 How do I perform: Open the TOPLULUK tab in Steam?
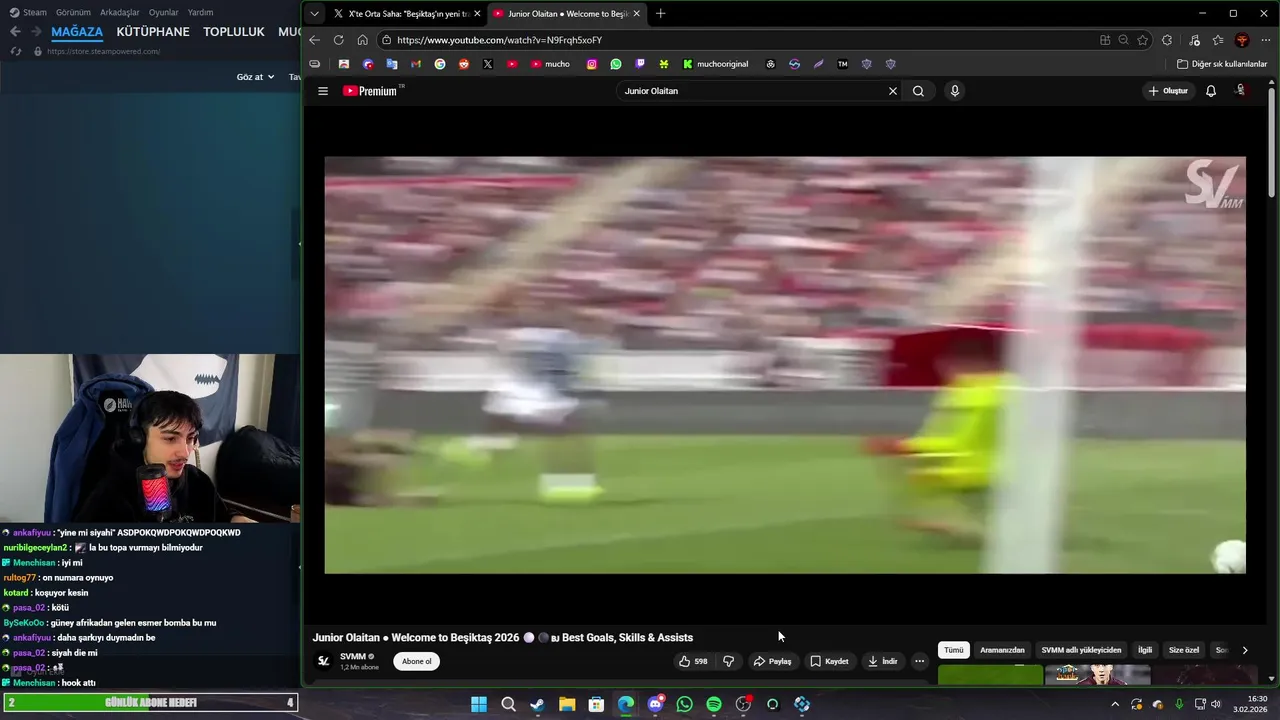pos(234,32)
